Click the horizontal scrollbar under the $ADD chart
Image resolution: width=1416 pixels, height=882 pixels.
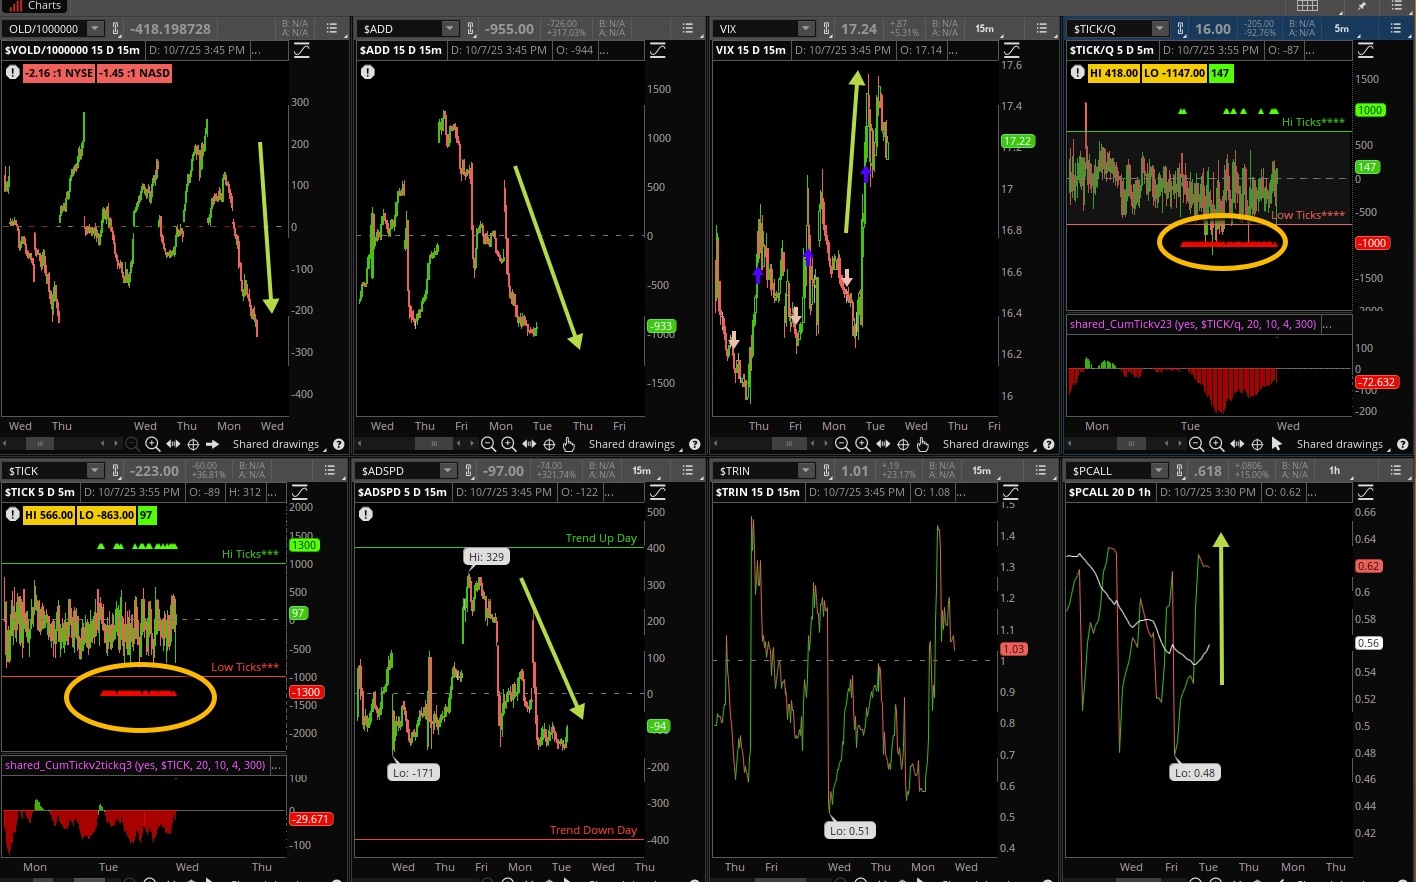pyautogui.click(x=435, y=444)
